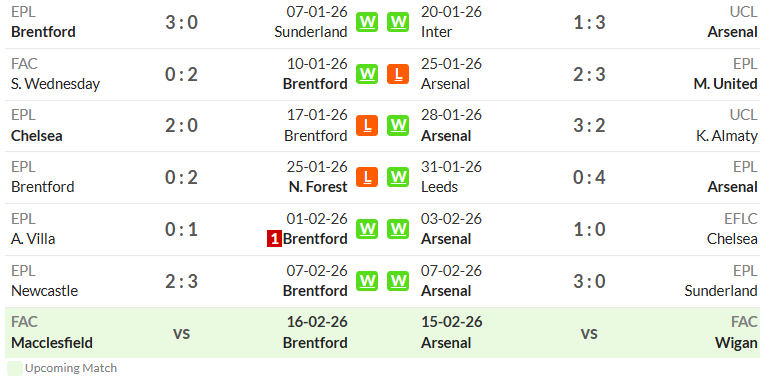Click the orange L badge beside Arsenal 25-01-26
Screen dimensions: 760x386
pos(398,74)
